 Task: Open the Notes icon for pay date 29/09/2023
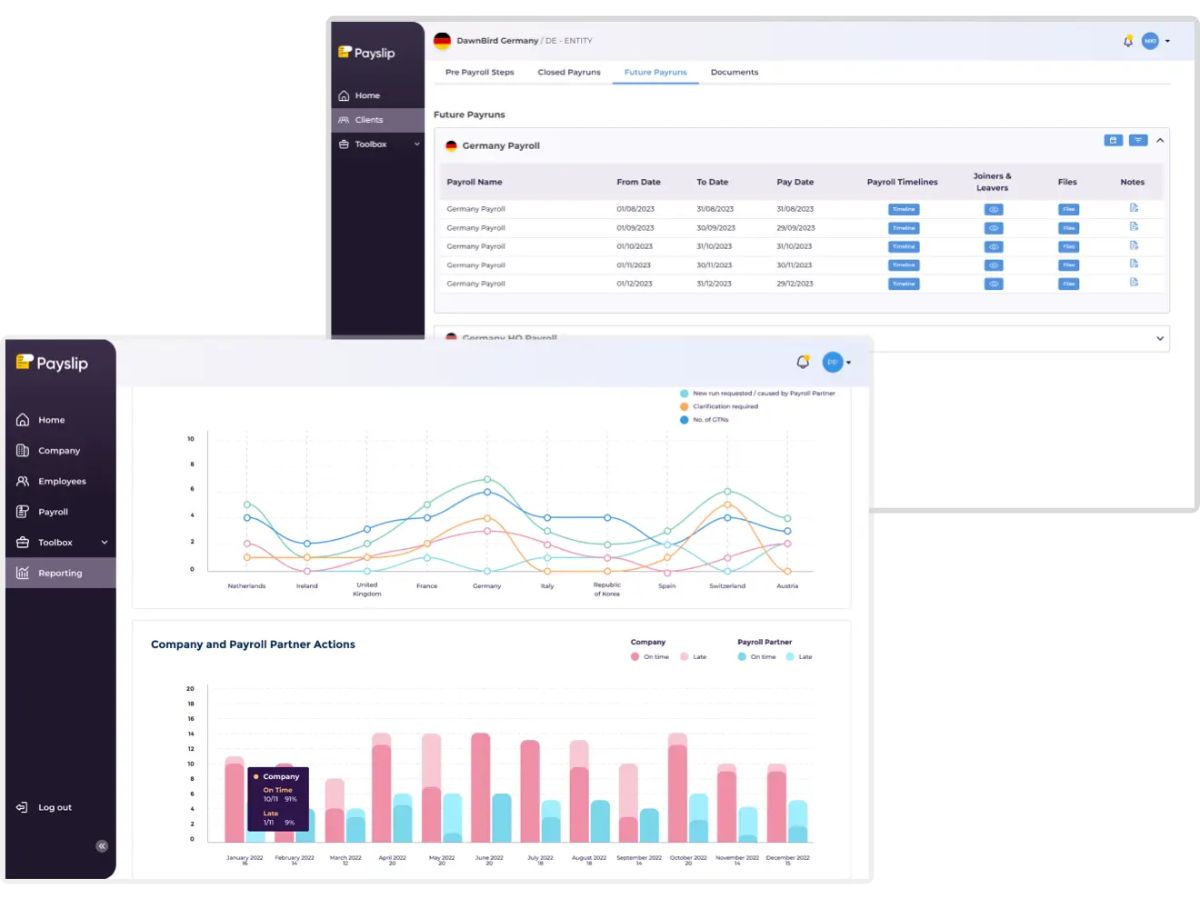[x=1134, y=227]
